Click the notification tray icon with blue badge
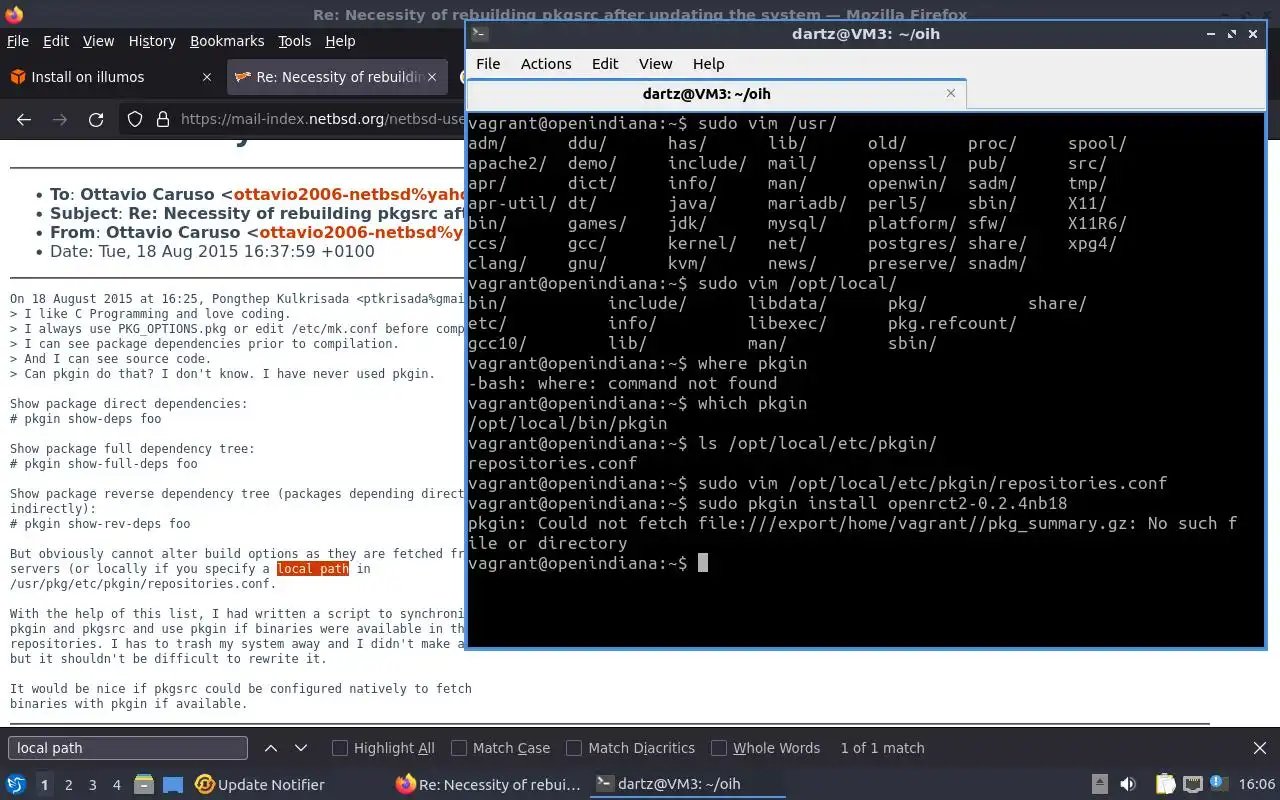 pyautogui.click(x=1218, y=784)
